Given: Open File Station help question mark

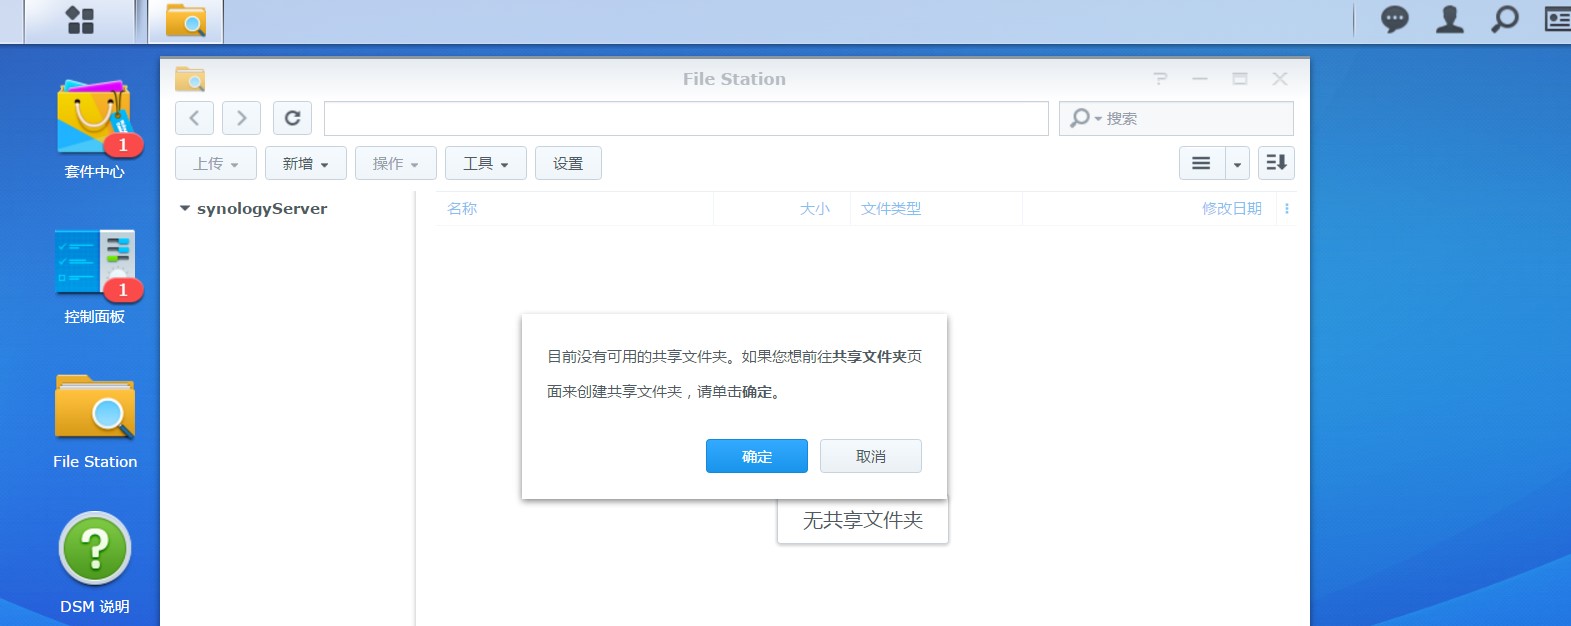Looking at the screenshot, I should coord(1160,78).
